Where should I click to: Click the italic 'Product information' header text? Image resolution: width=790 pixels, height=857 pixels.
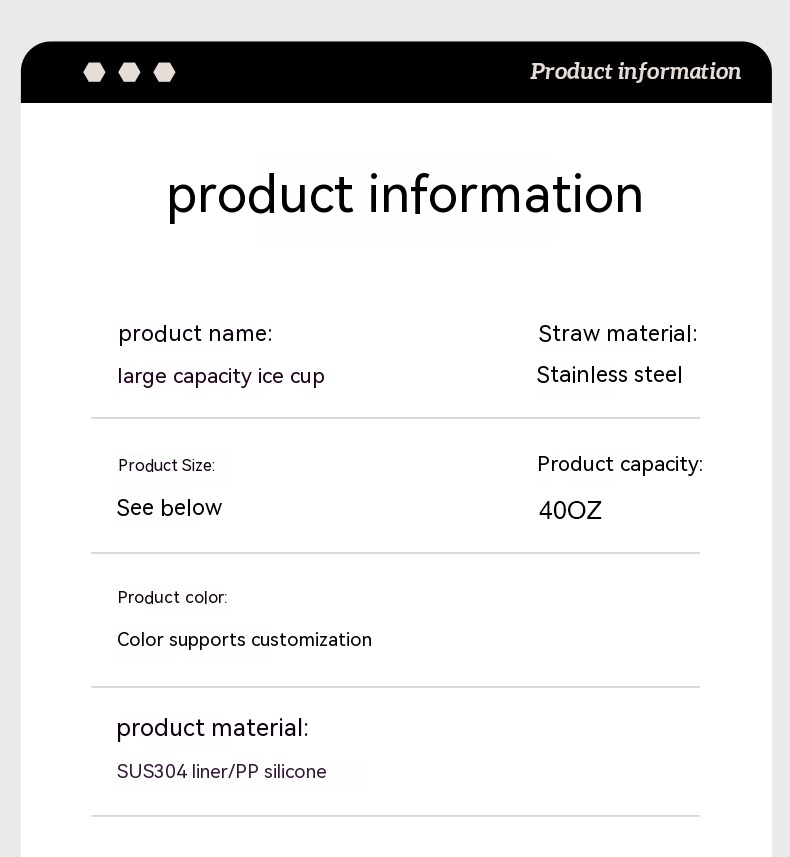point(635,71)
